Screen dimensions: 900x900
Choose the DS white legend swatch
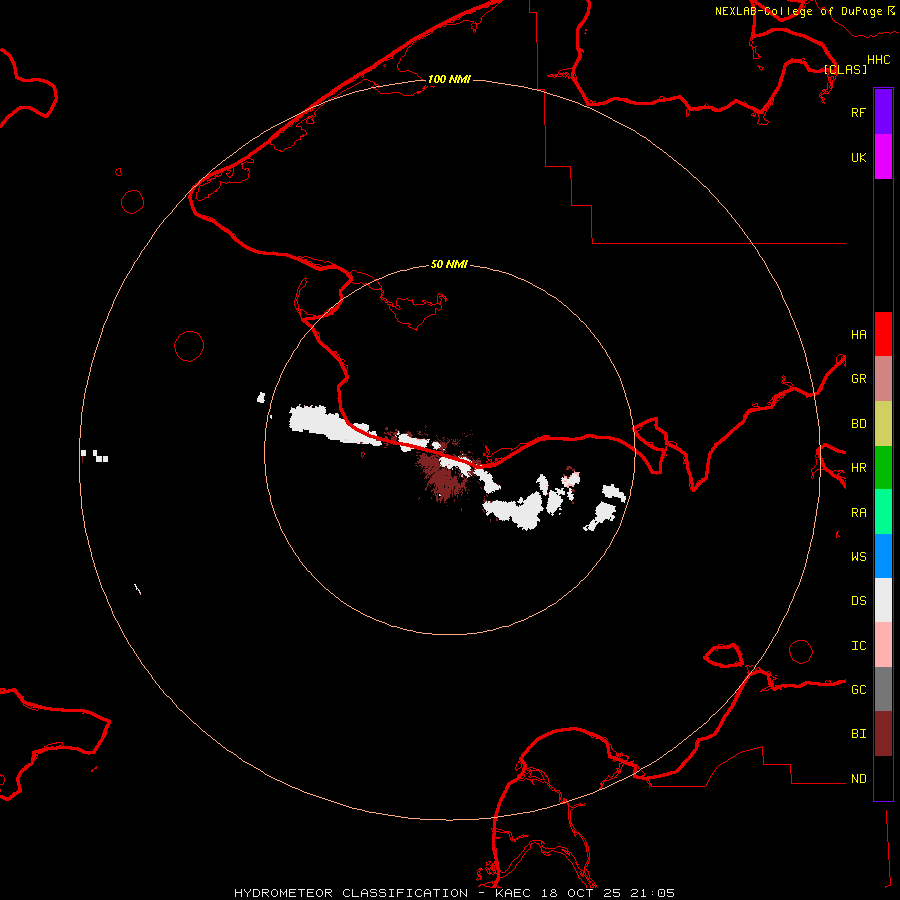point(883,600)
